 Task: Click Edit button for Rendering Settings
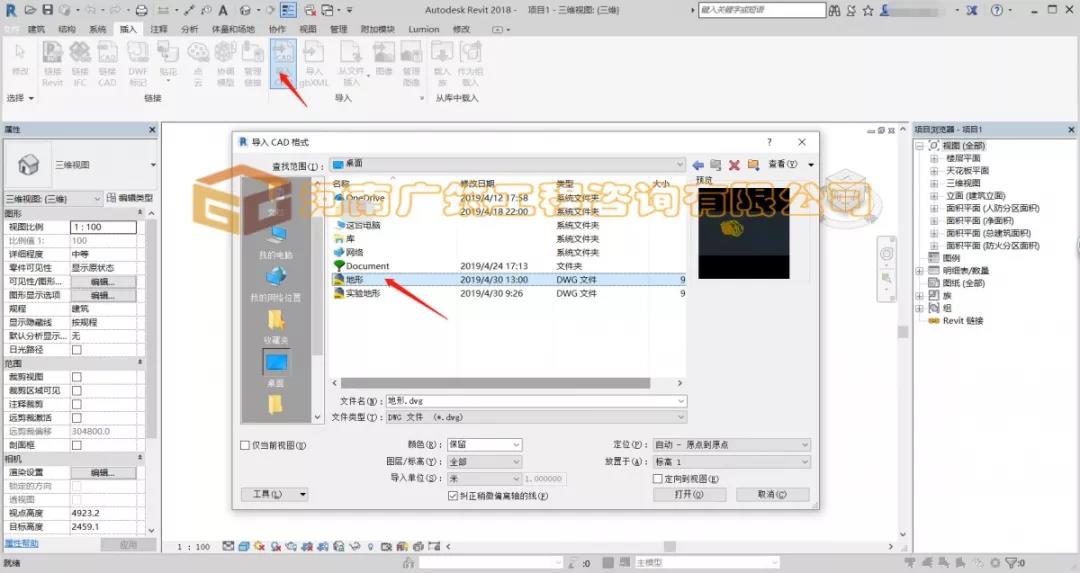103,472
